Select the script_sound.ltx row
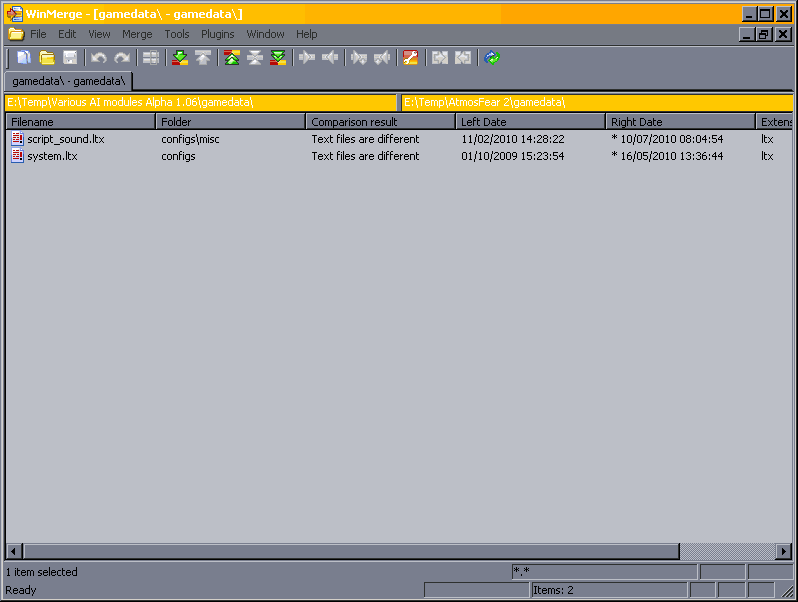Screen dimensions: 798x602 (400, 139)
